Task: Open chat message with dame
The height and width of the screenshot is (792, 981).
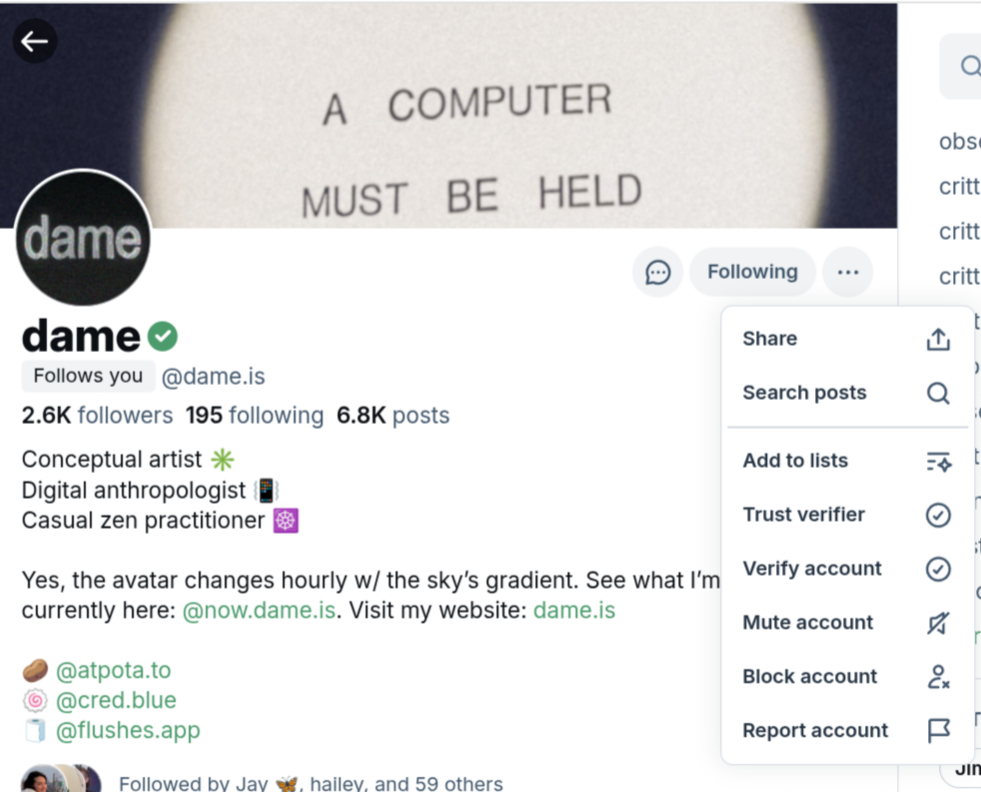Action: click(x=658, y=272)
